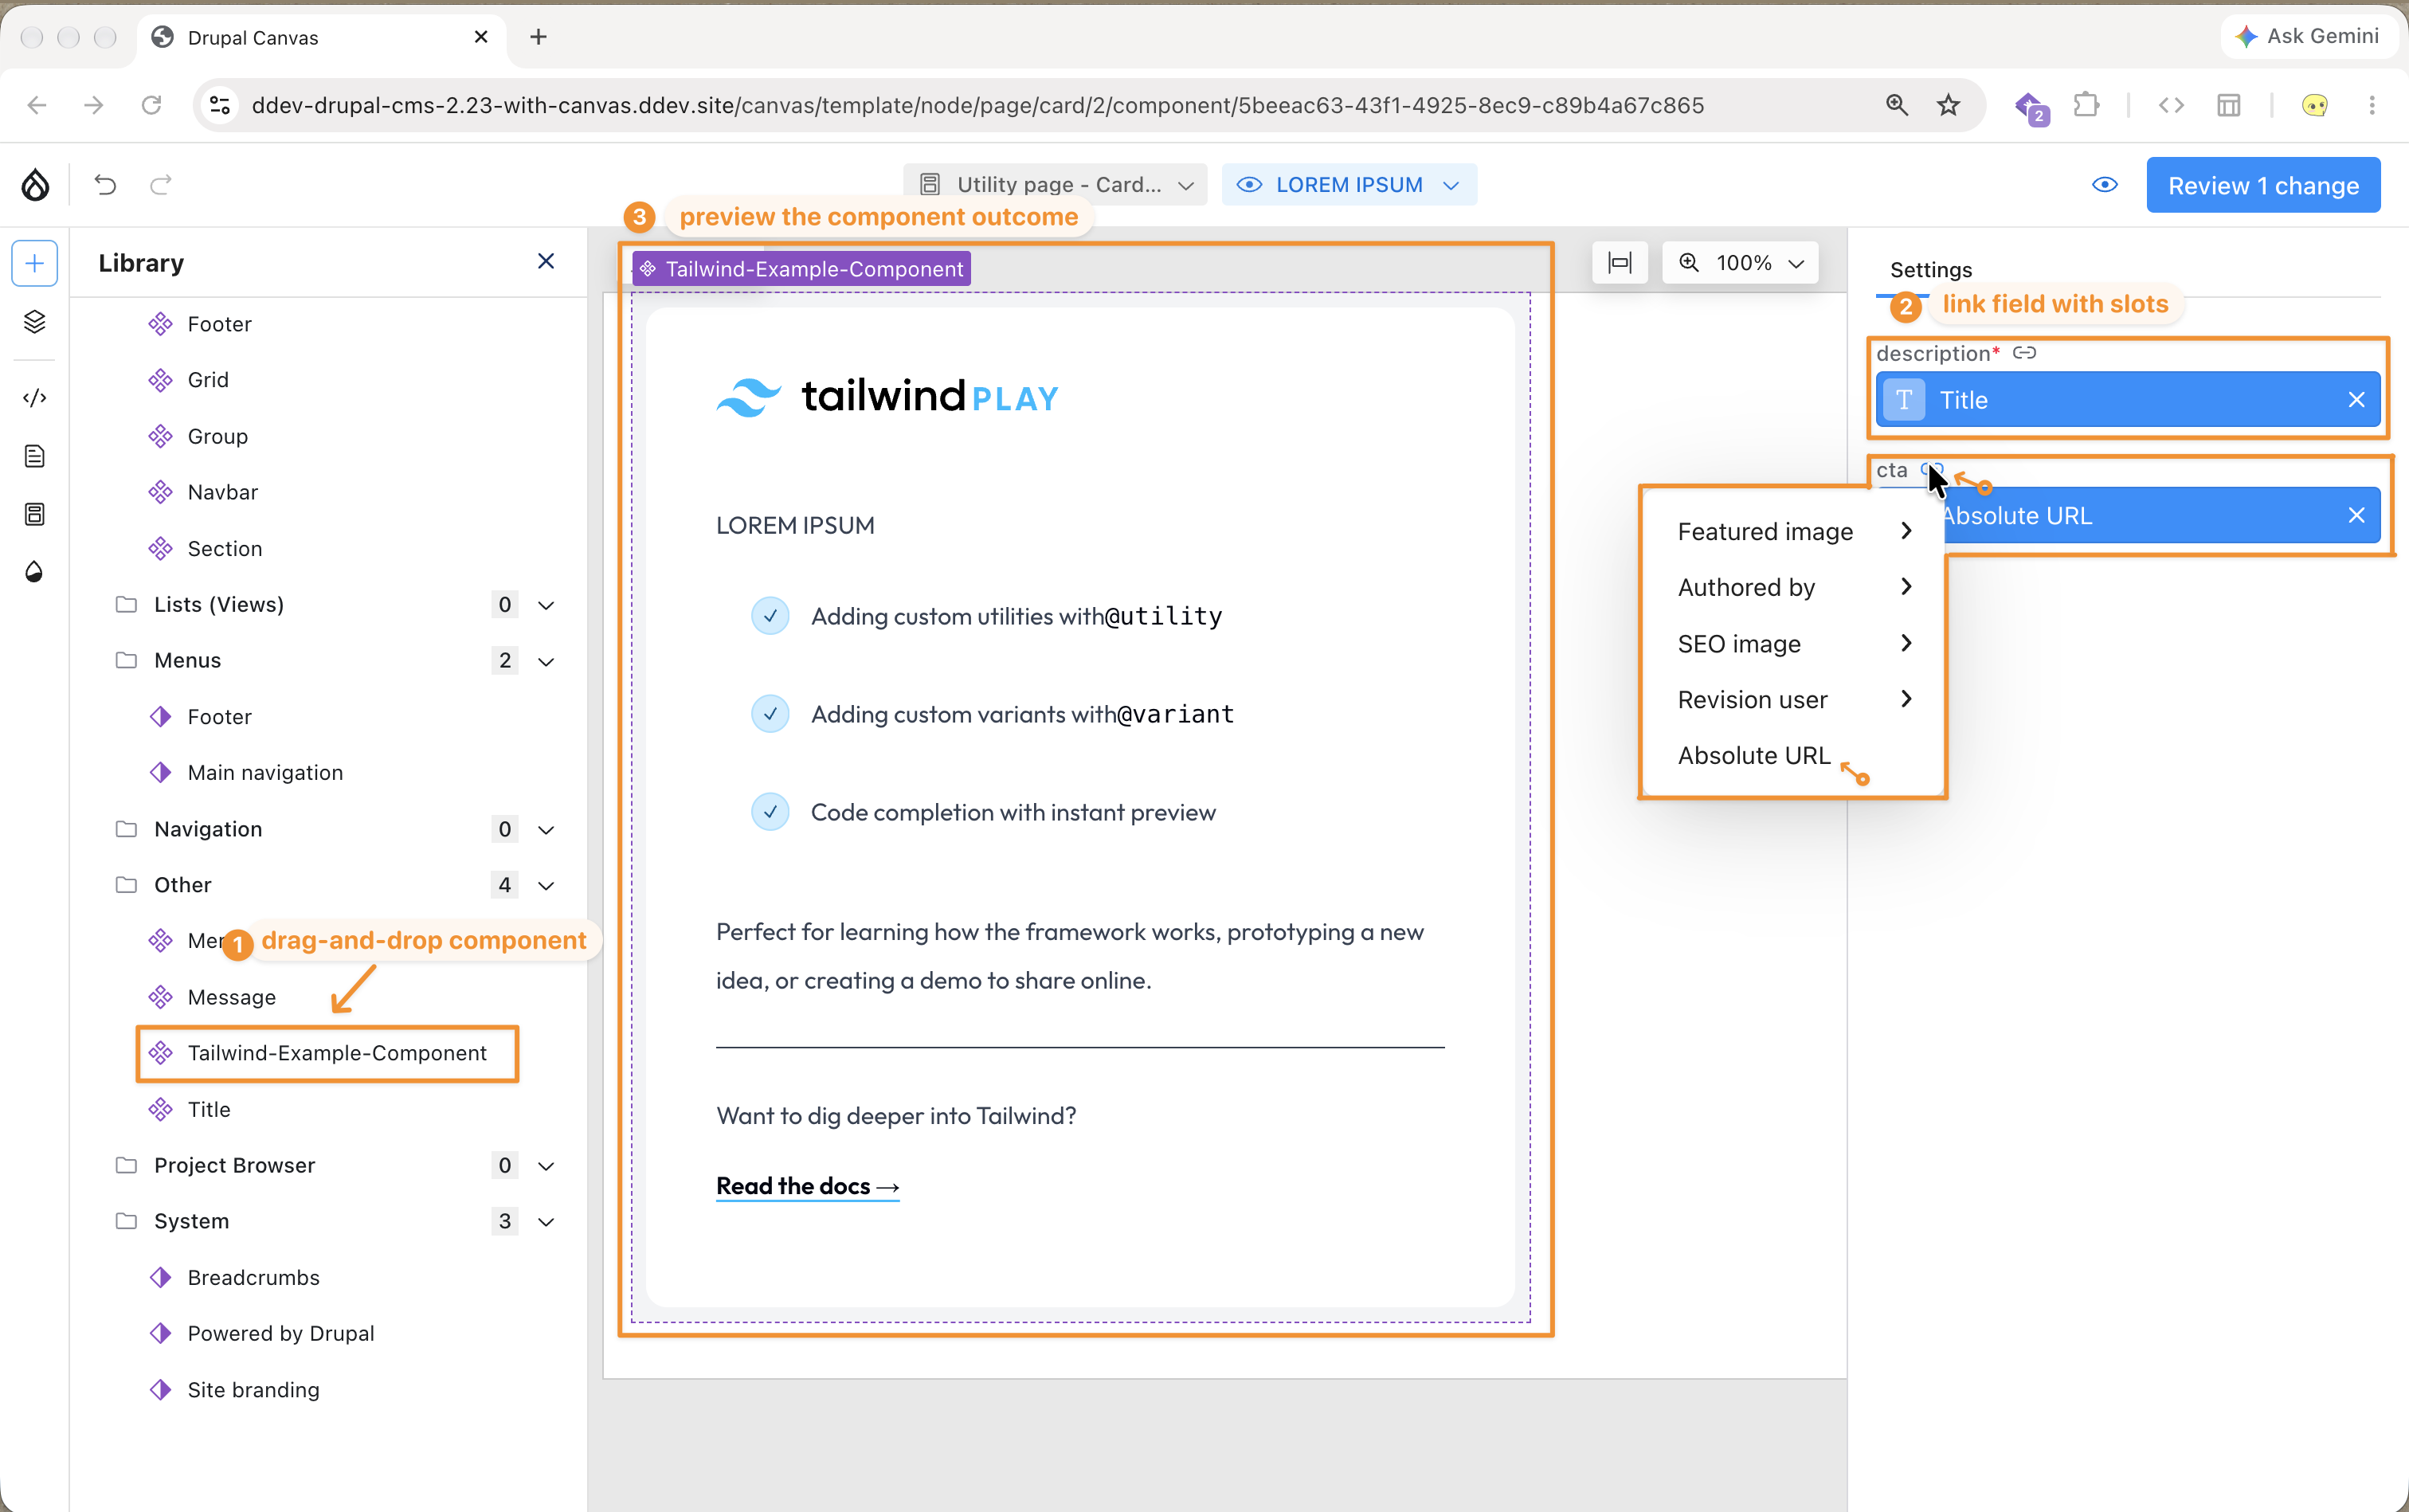2409x1512 pixels.
Task: Open the pages sidebar icon
Action: pyautogui.click(x=34, y=456)
